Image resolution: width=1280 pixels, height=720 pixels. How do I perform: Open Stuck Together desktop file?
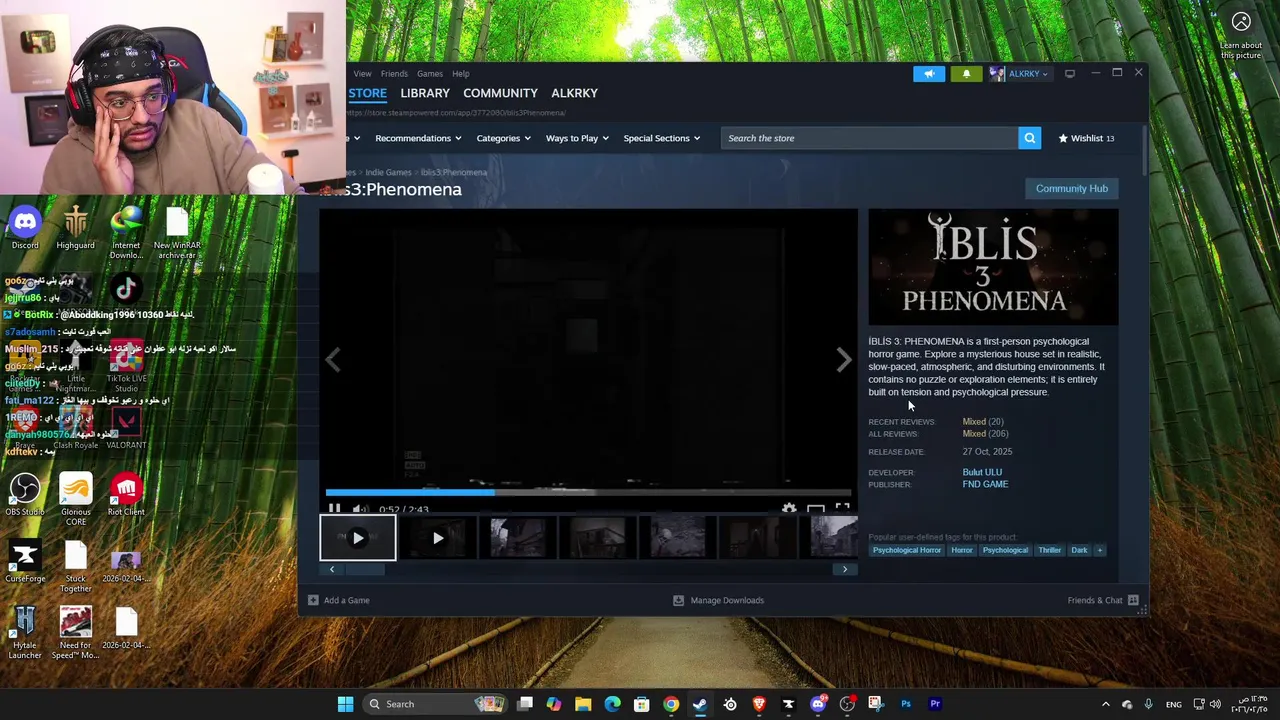[x=75, y=566]
